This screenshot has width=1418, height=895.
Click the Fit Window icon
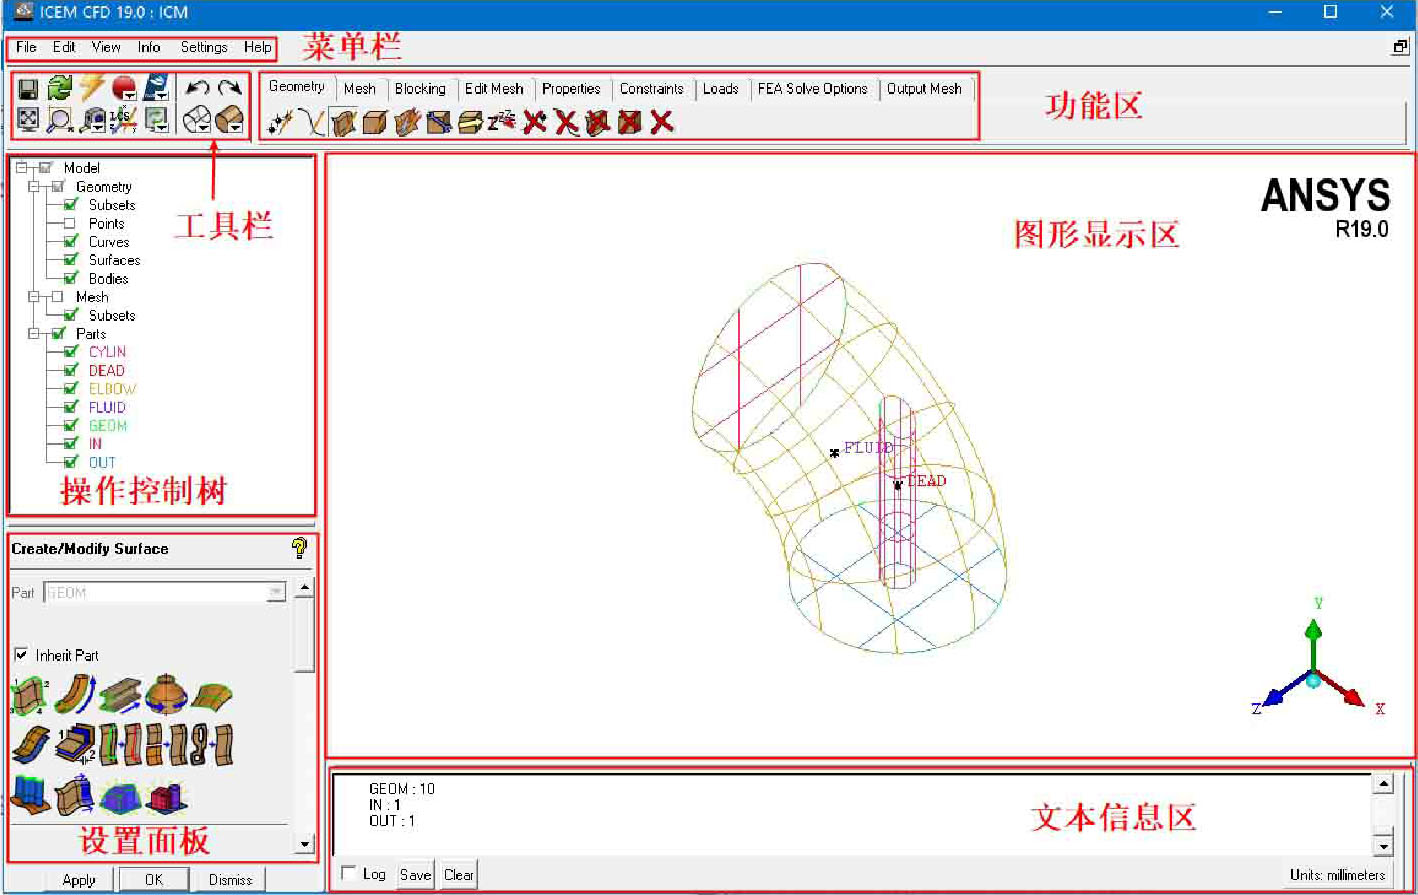coord(28,120)
